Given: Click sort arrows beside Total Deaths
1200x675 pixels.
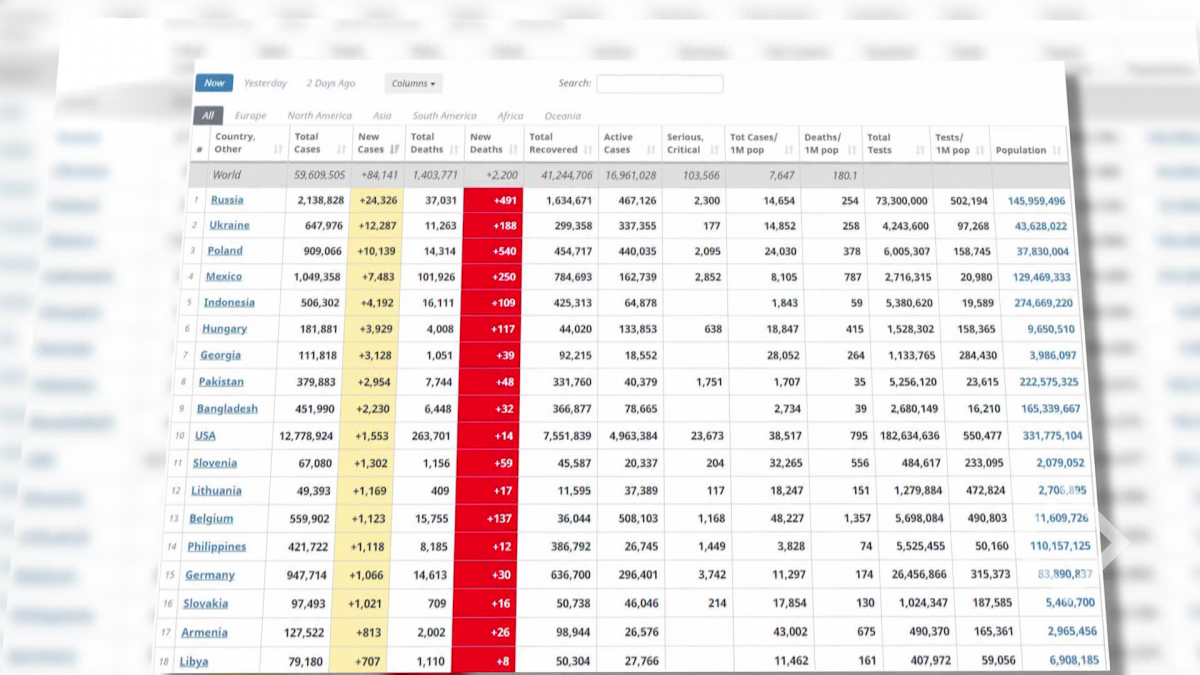Looking at the screenshot, I should pos(453,150).
